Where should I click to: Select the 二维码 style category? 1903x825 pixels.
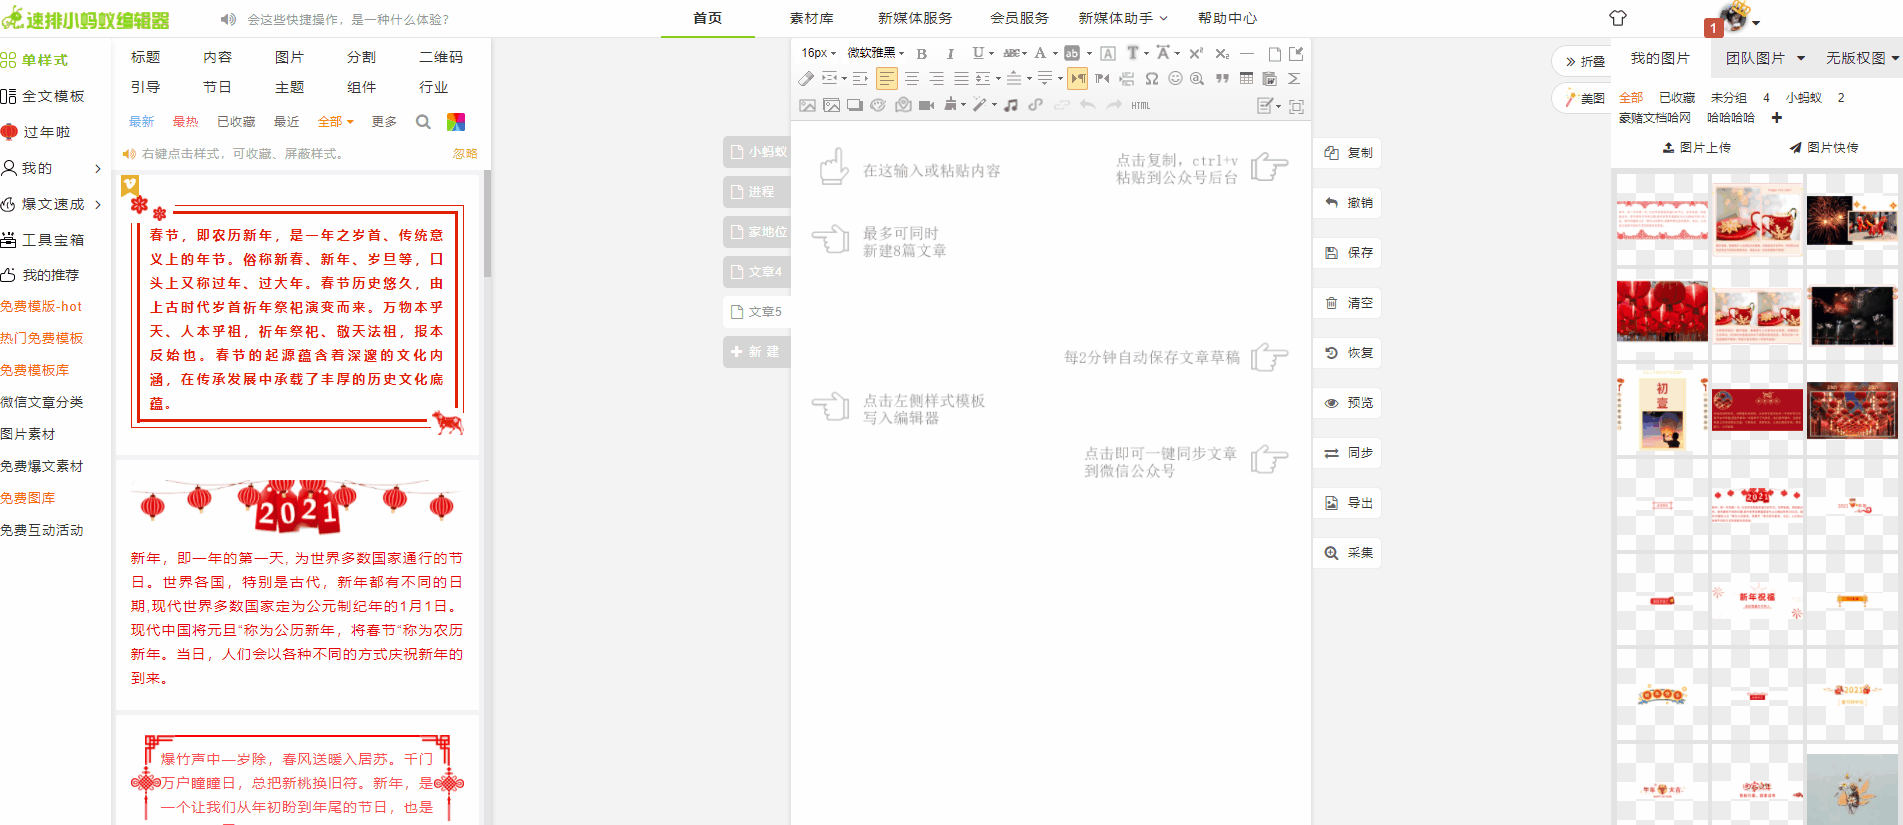coord(441,57)
